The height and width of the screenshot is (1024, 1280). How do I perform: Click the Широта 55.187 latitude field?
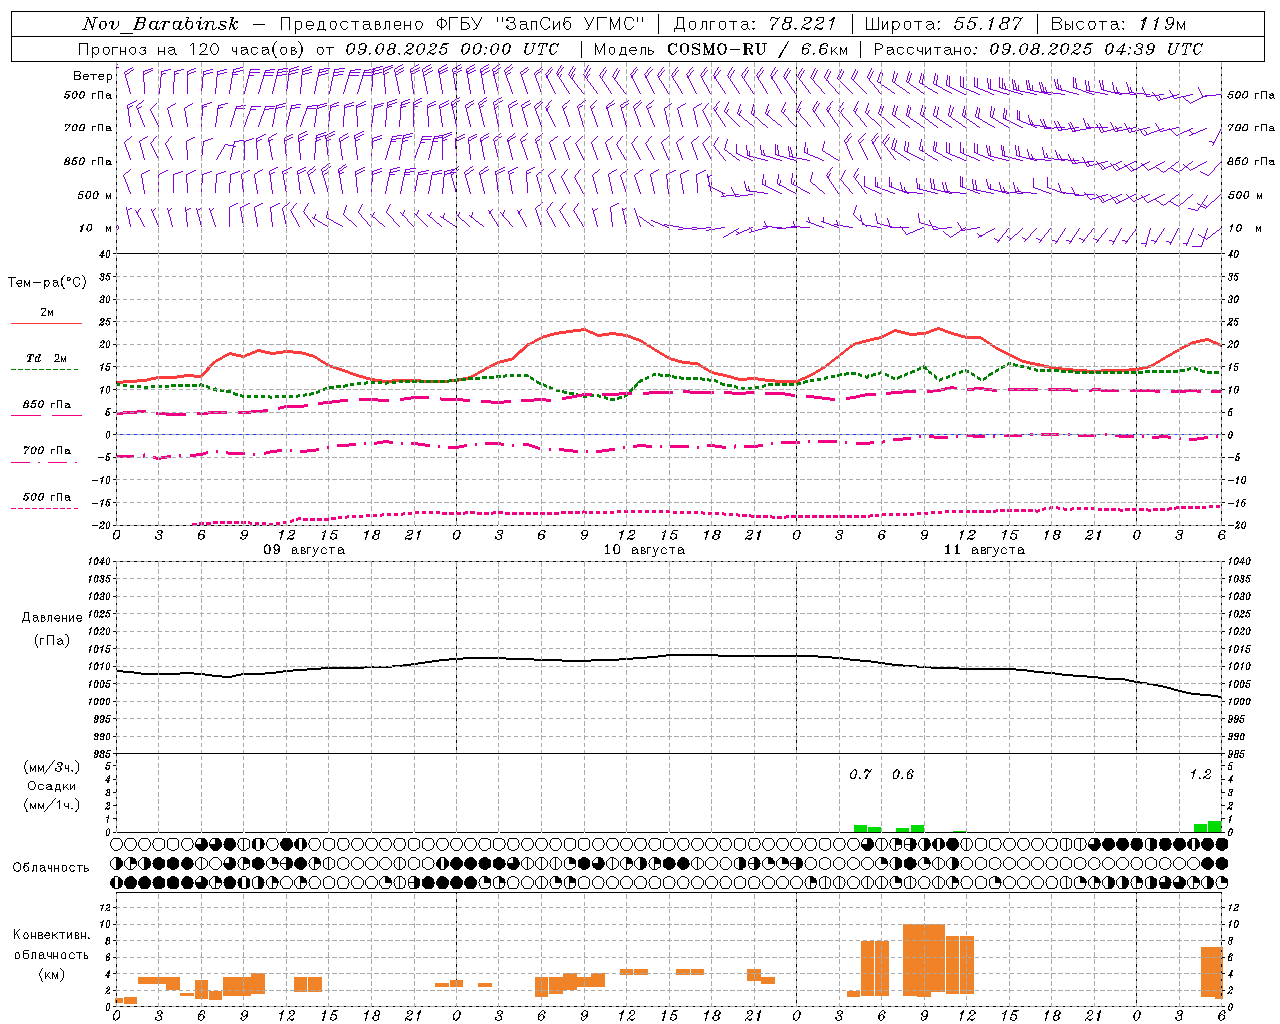[943, 24]
